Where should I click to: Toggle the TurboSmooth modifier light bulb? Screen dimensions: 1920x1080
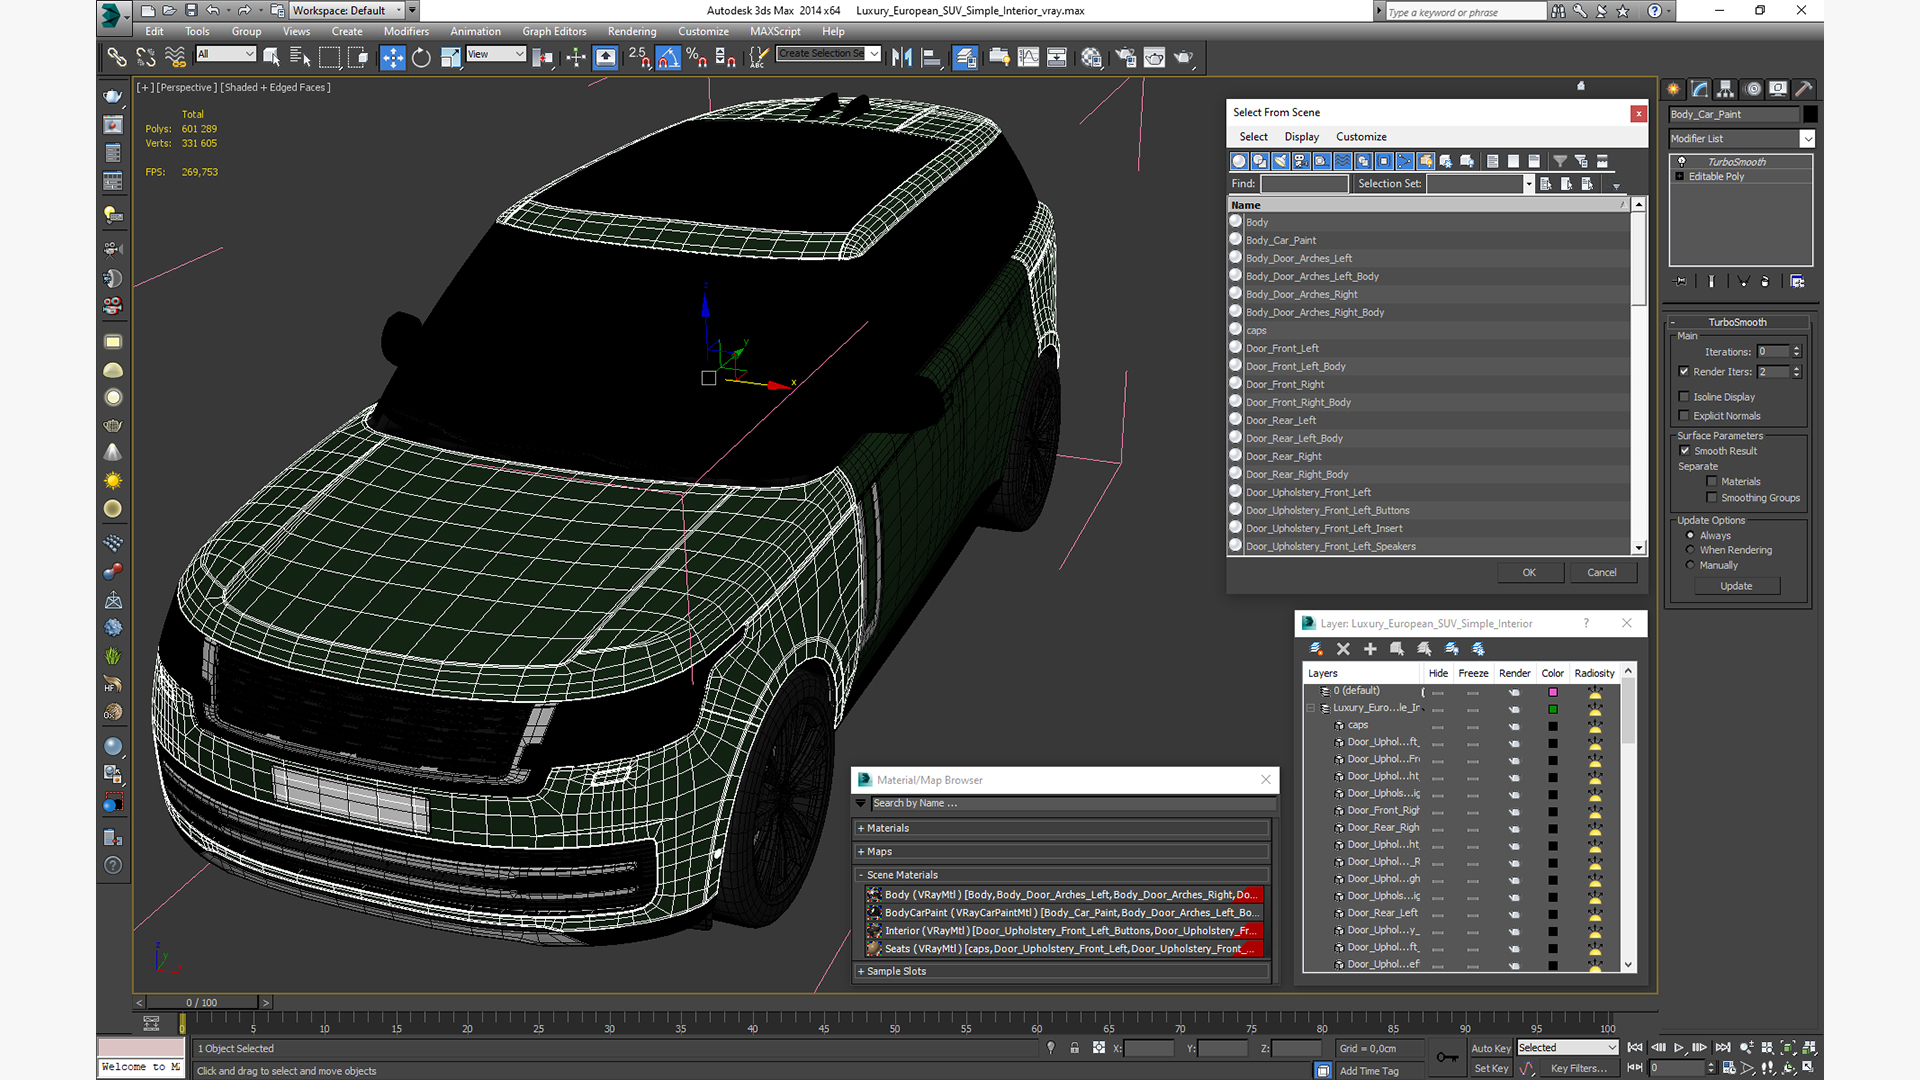(x=1681, y=162)
